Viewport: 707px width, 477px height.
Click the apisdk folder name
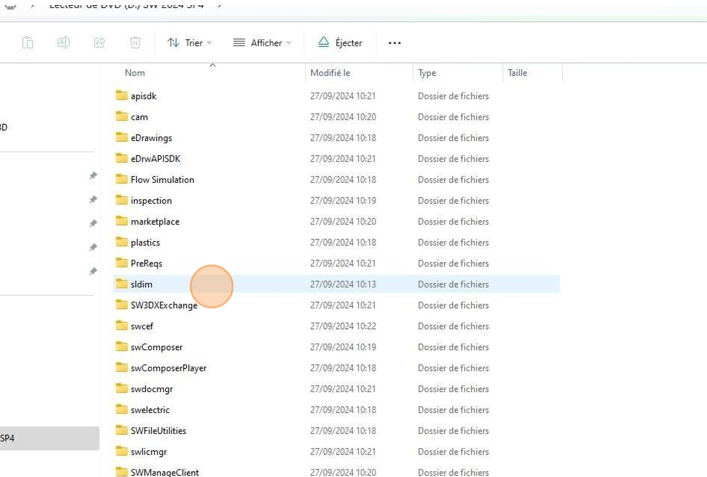(143, 96)
